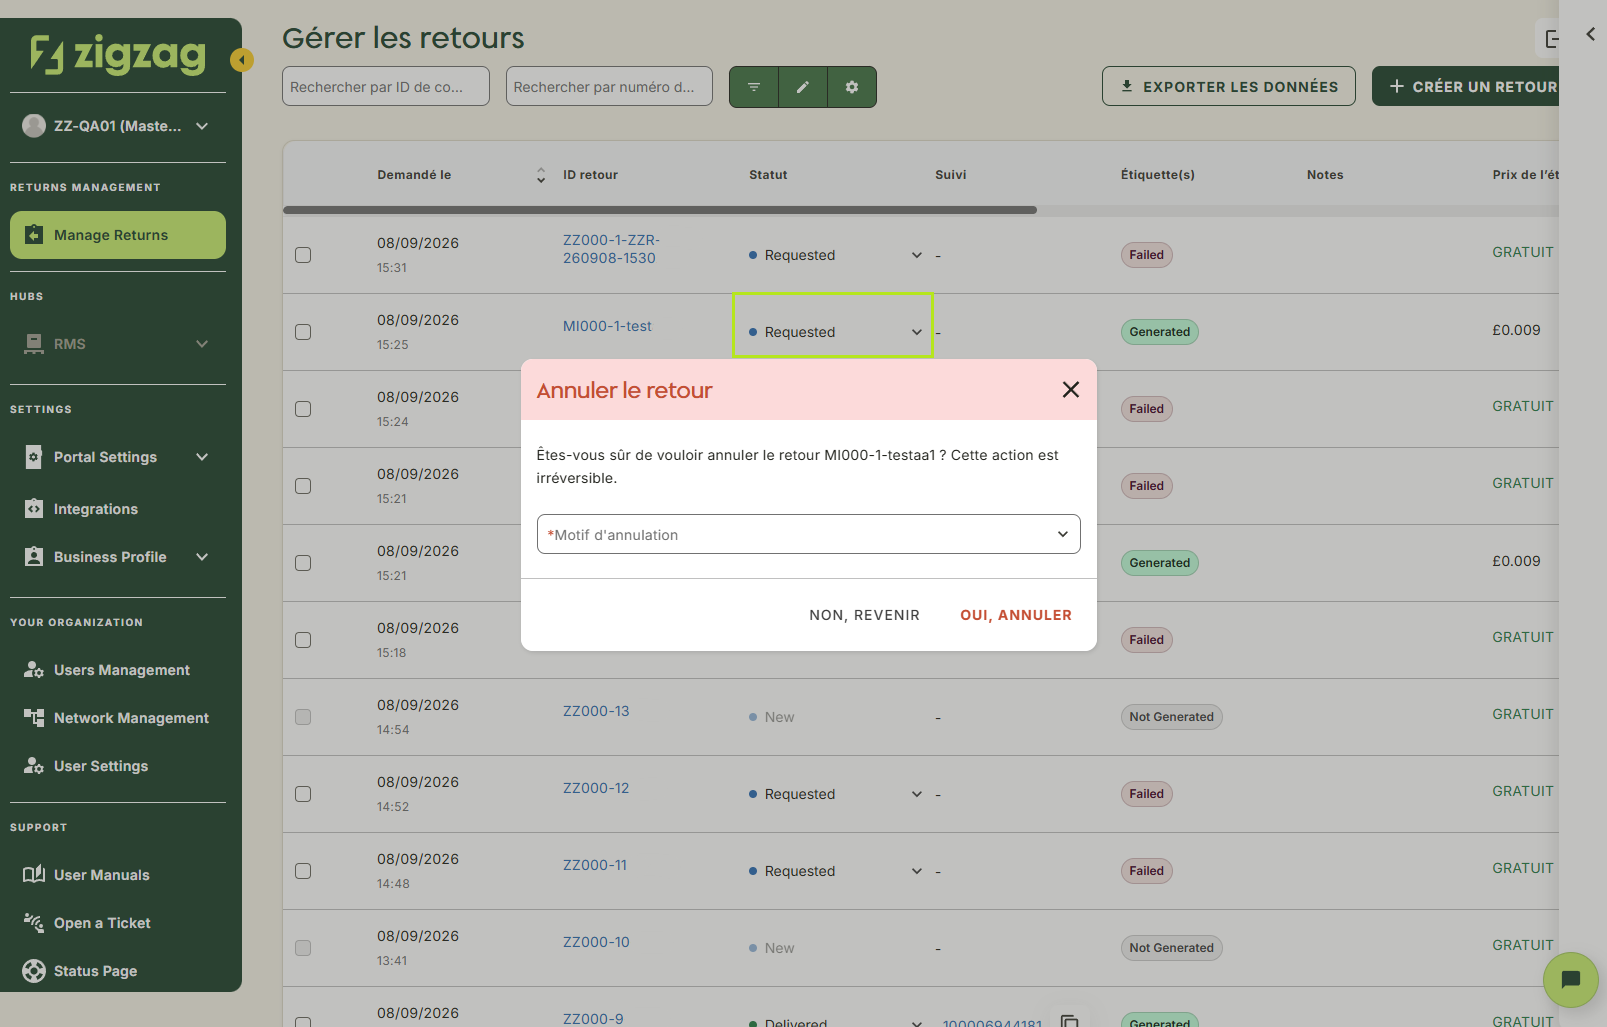Image resolution: width=1607 pixels, height=1027 pixels.
Task: Click the zigzag logo
Action: [x=118, y=55]
